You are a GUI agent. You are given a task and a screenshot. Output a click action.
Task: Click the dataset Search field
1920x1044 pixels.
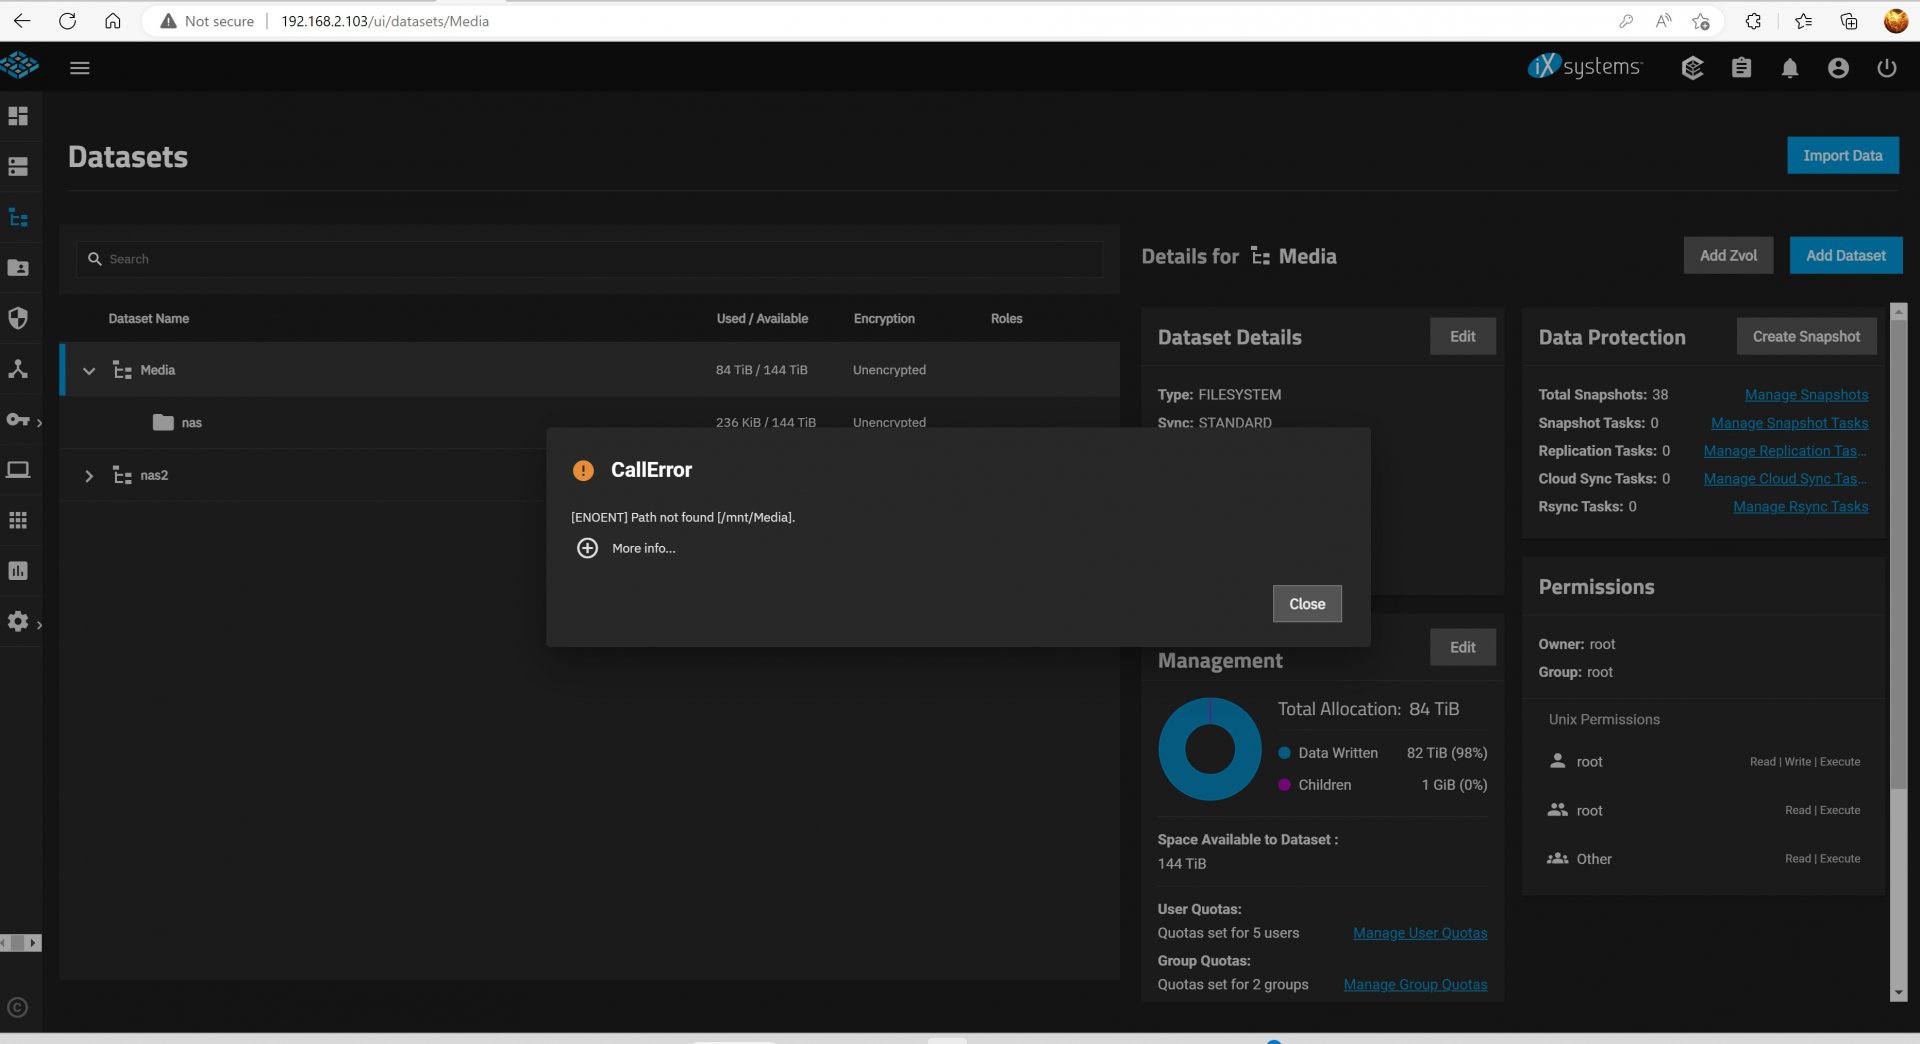590,259
